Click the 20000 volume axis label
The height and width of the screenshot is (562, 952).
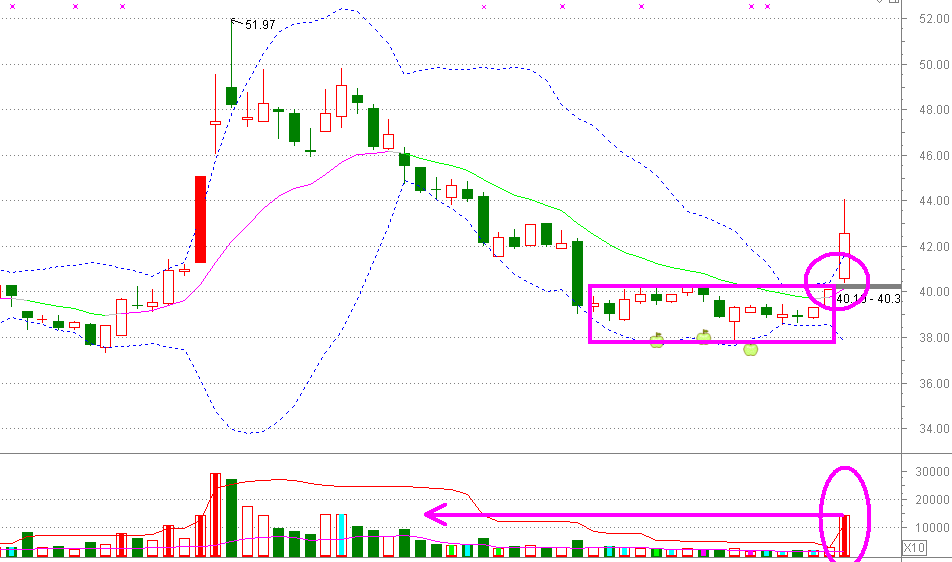(x=931, y=499)
